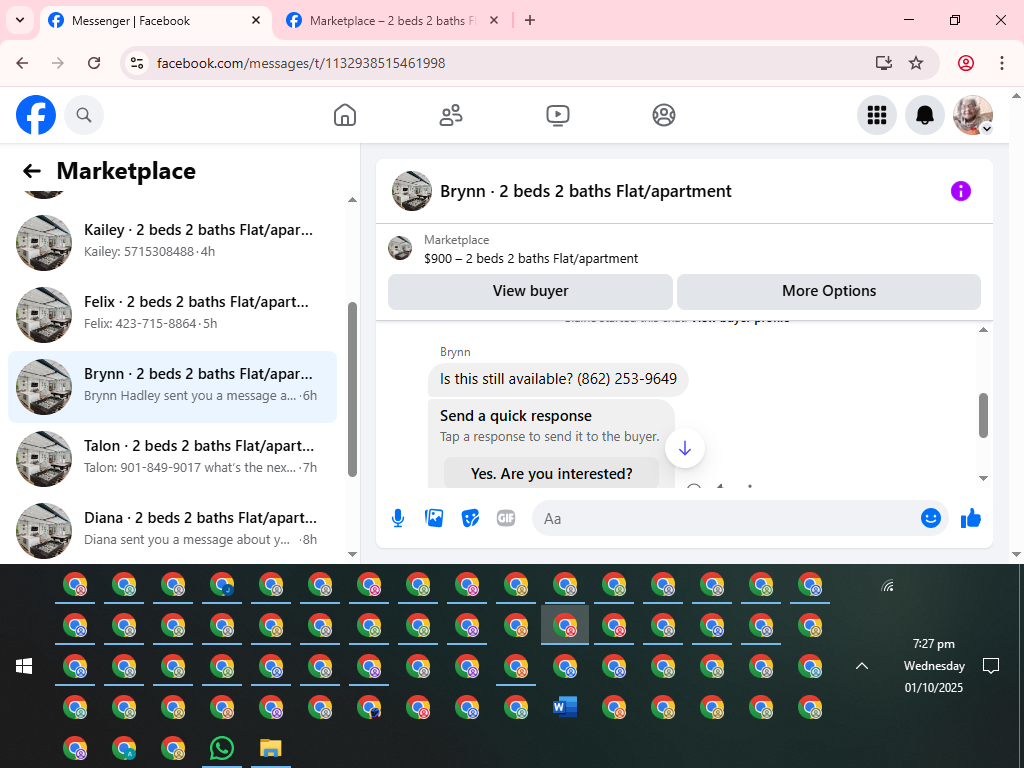The image size is (1024, 768).
Task: Click the Facebook search magnifier icon
Action: tap(84, 115)
